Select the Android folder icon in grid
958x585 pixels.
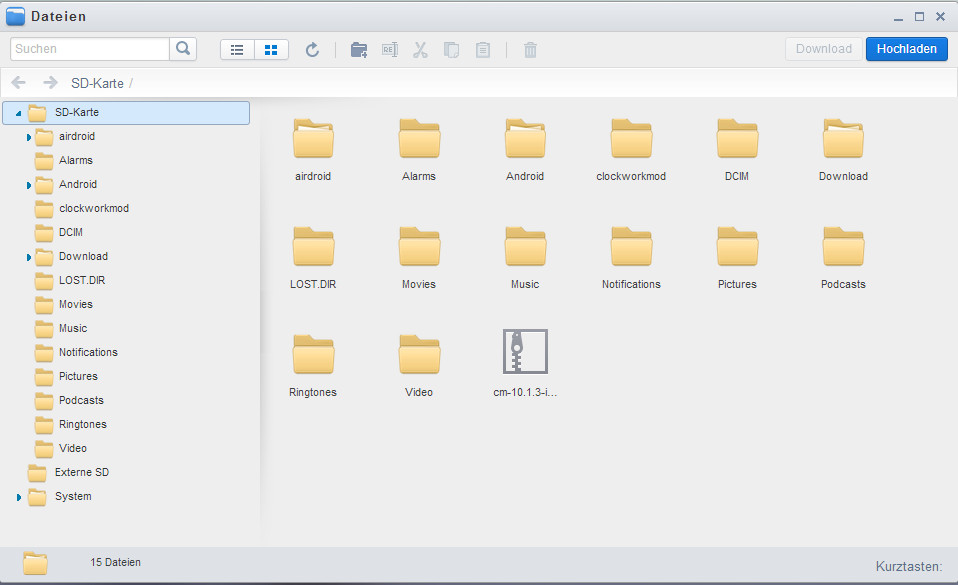coord(525,139)
